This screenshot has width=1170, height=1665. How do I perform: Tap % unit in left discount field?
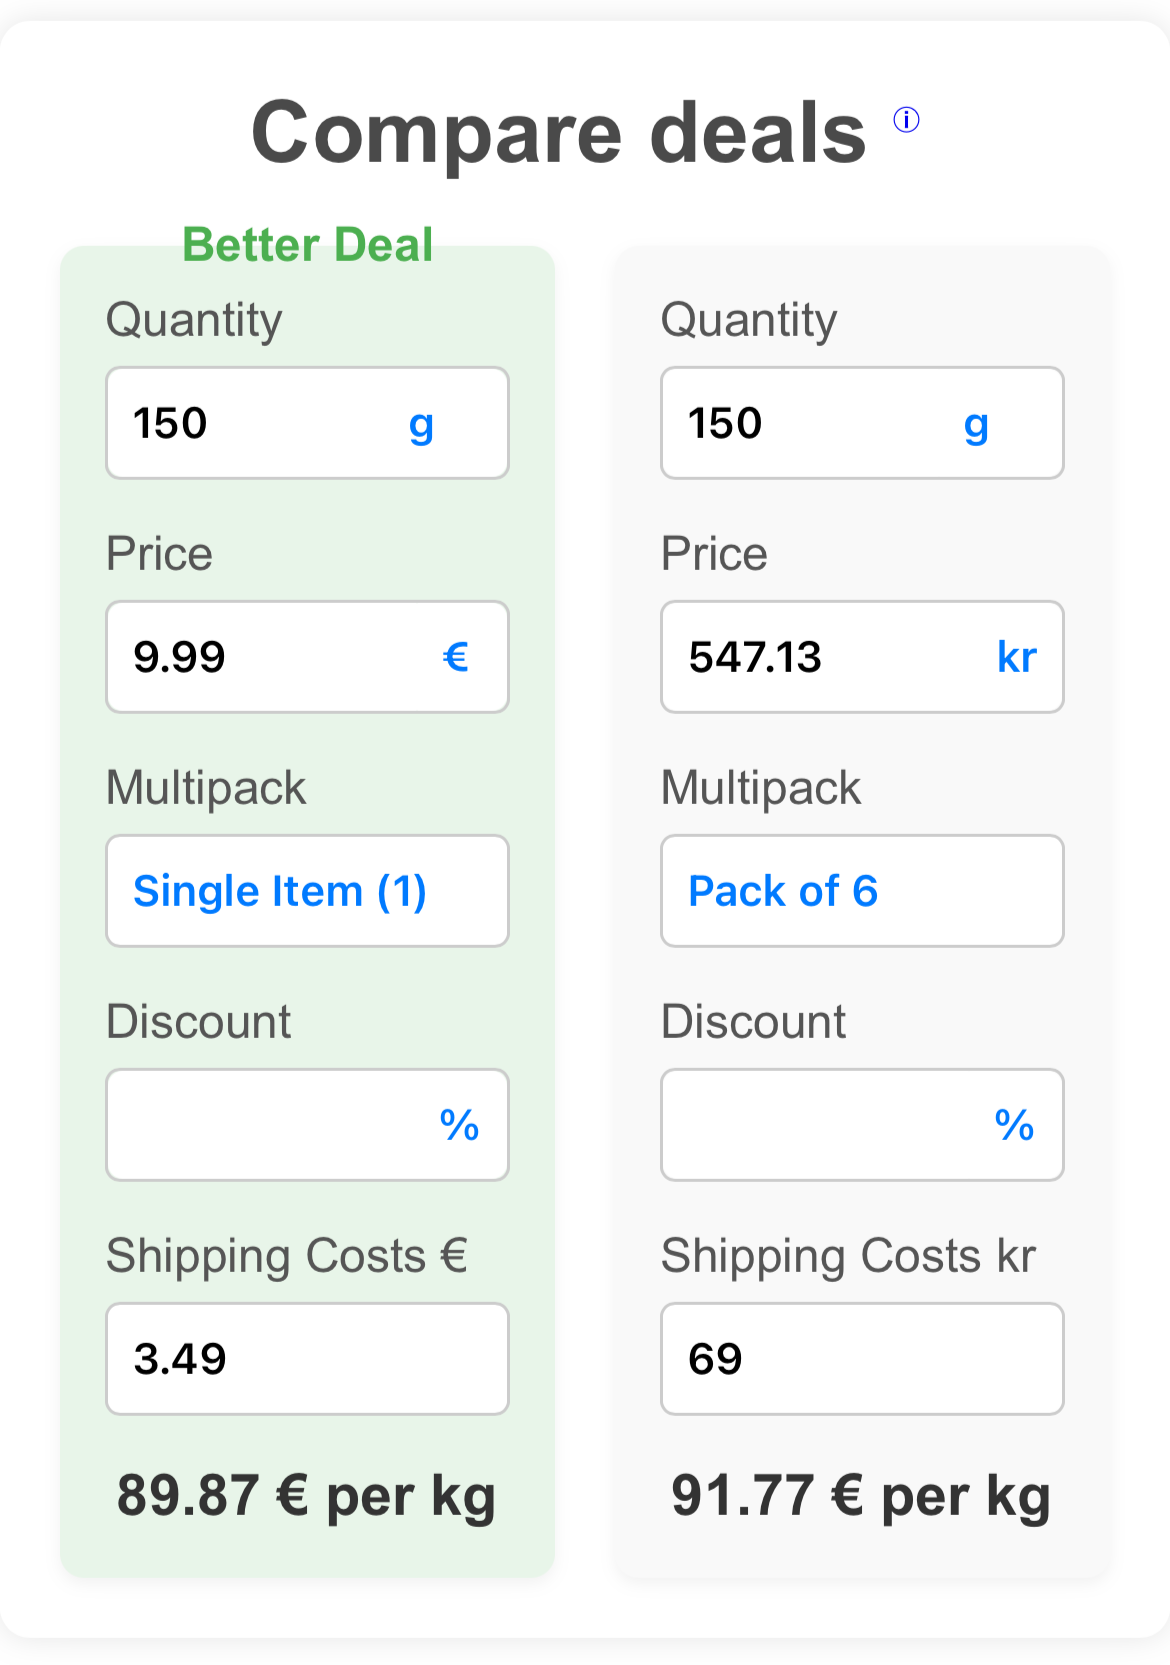460,1125
